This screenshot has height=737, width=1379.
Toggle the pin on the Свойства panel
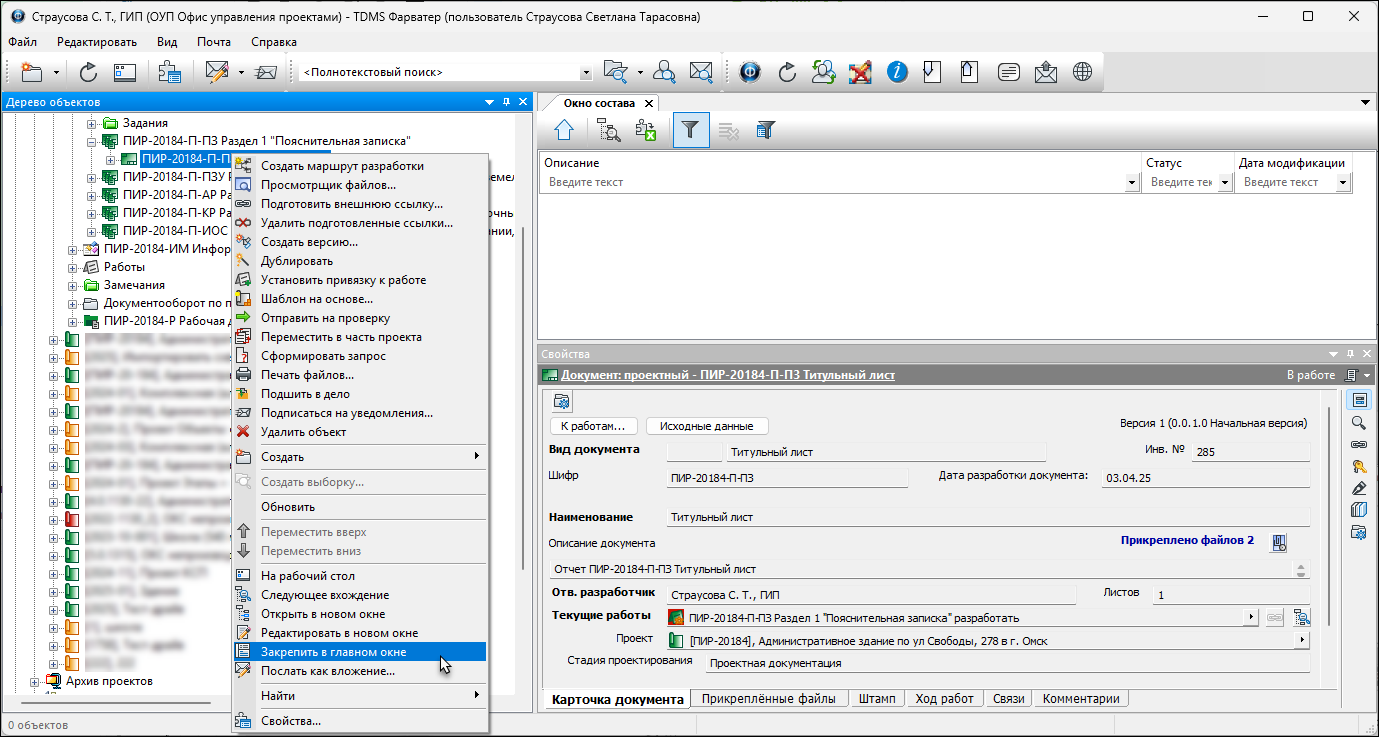(x=1350, y=354)
